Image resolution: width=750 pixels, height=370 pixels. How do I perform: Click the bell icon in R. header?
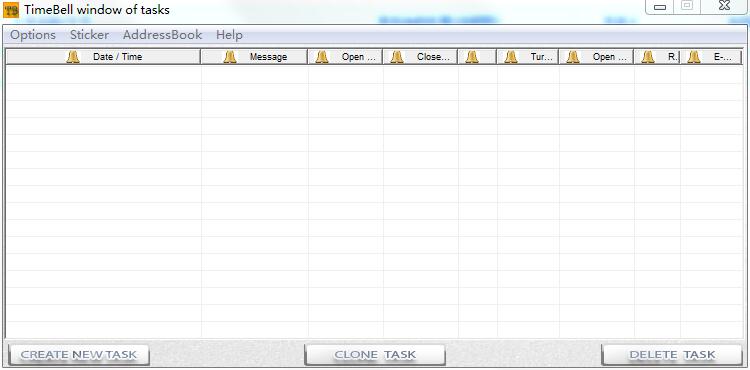(648, 57)
